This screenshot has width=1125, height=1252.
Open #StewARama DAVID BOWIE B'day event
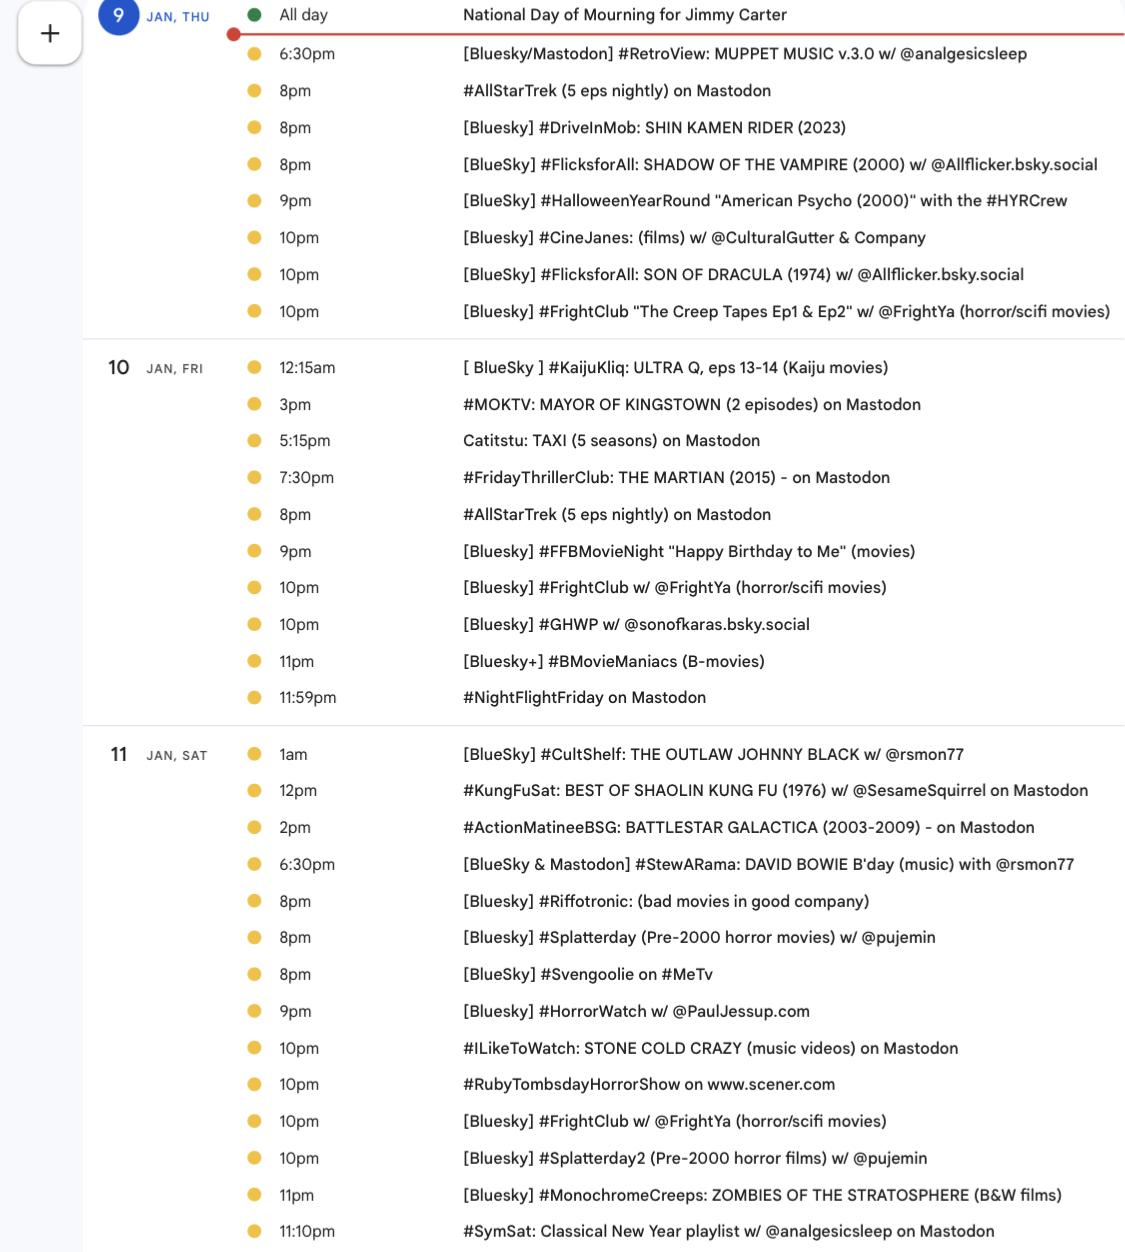(x=768, y=865)
